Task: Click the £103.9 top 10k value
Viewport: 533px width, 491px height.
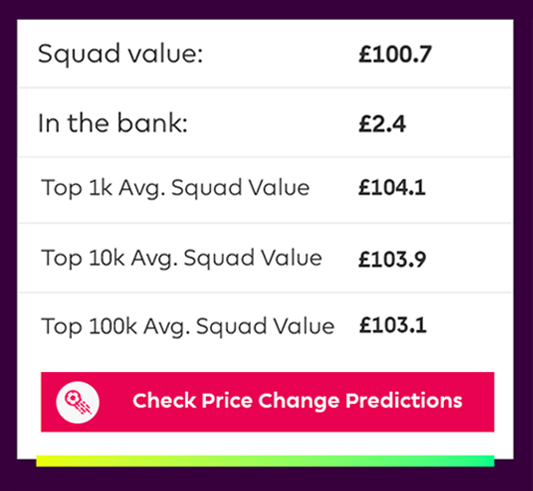Action: pyautogui.click(x=392, y=259)
